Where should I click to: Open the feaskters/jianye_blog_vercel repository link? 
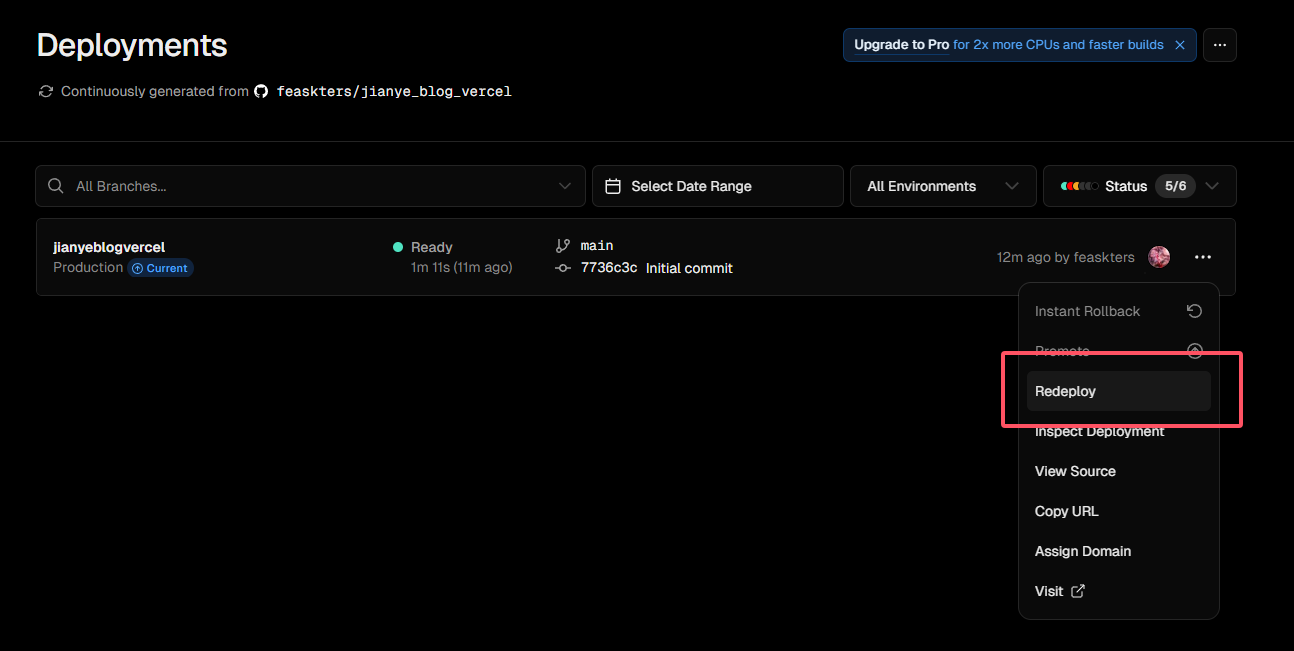click(x=394, y=91)
